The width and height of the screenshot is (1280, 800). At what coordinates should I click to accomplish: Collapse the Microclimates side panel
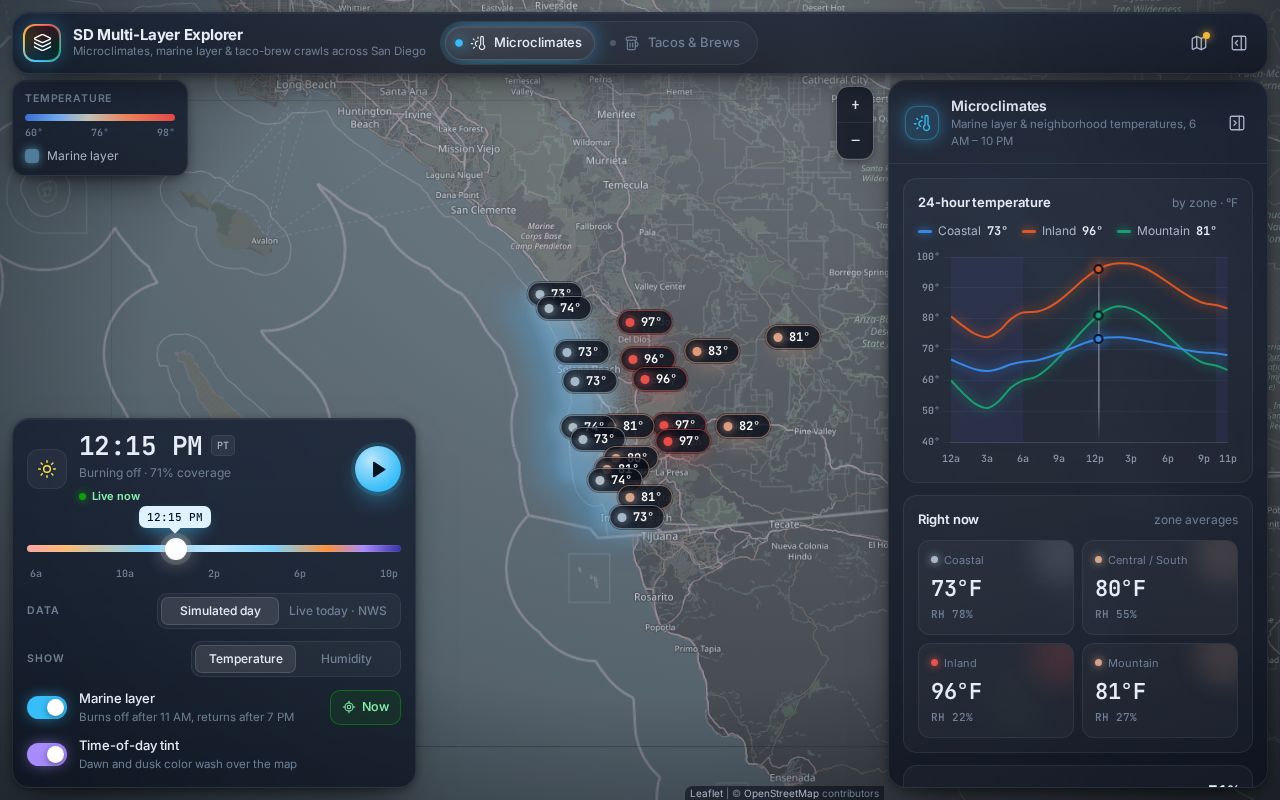(x=1237, y=123)
